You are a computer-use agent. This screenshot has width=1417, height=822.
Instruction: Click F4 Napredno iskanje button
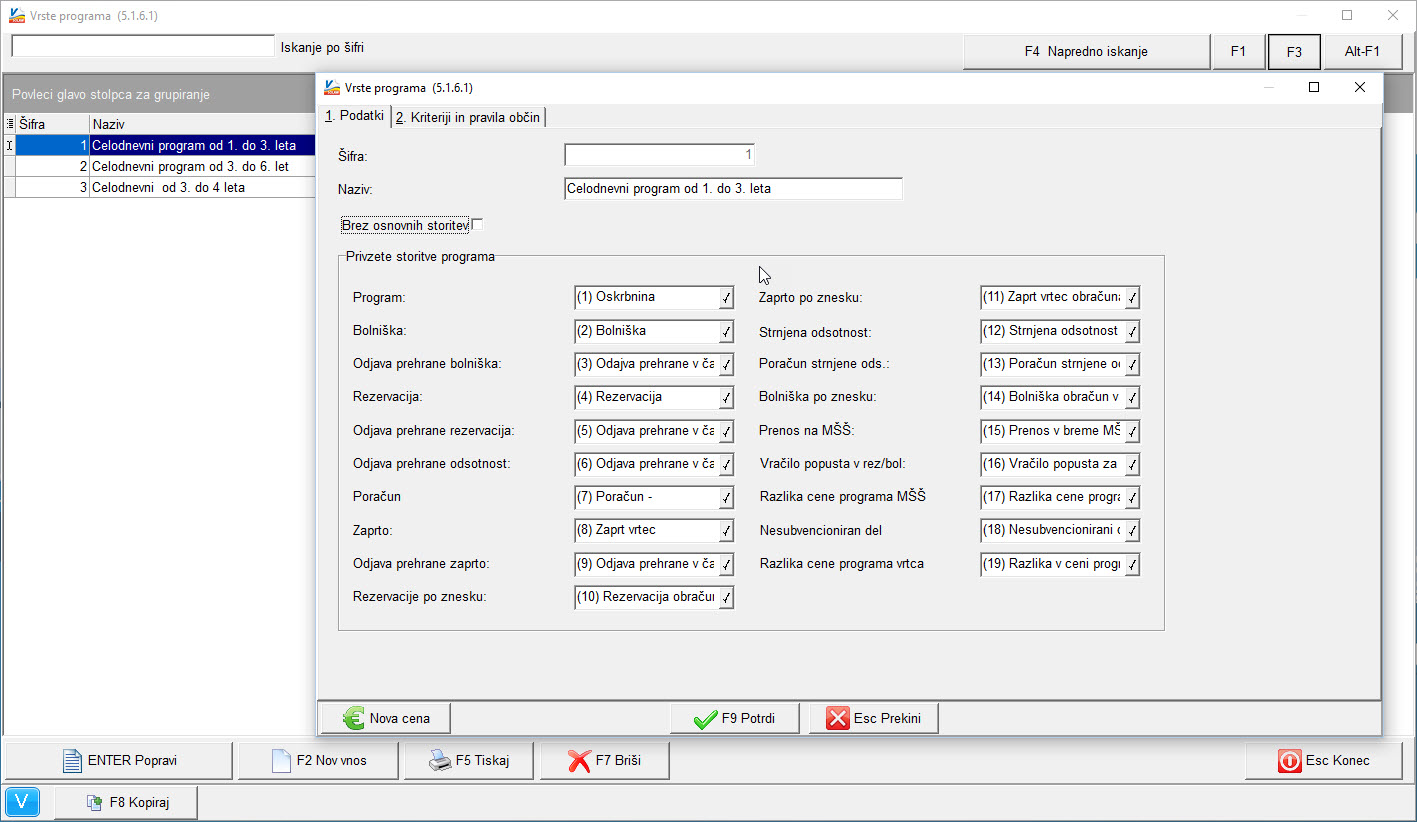tap(1086, 52)
